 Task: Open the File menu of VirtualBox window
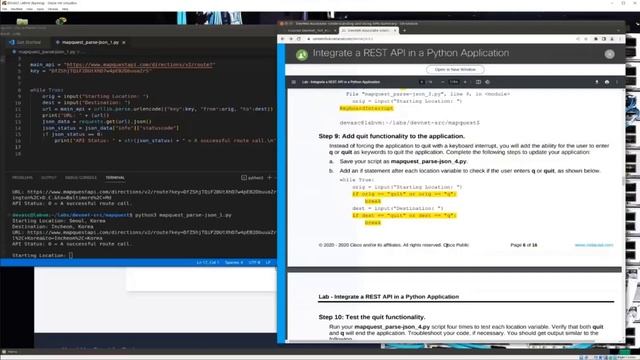[x=4, y=9]
